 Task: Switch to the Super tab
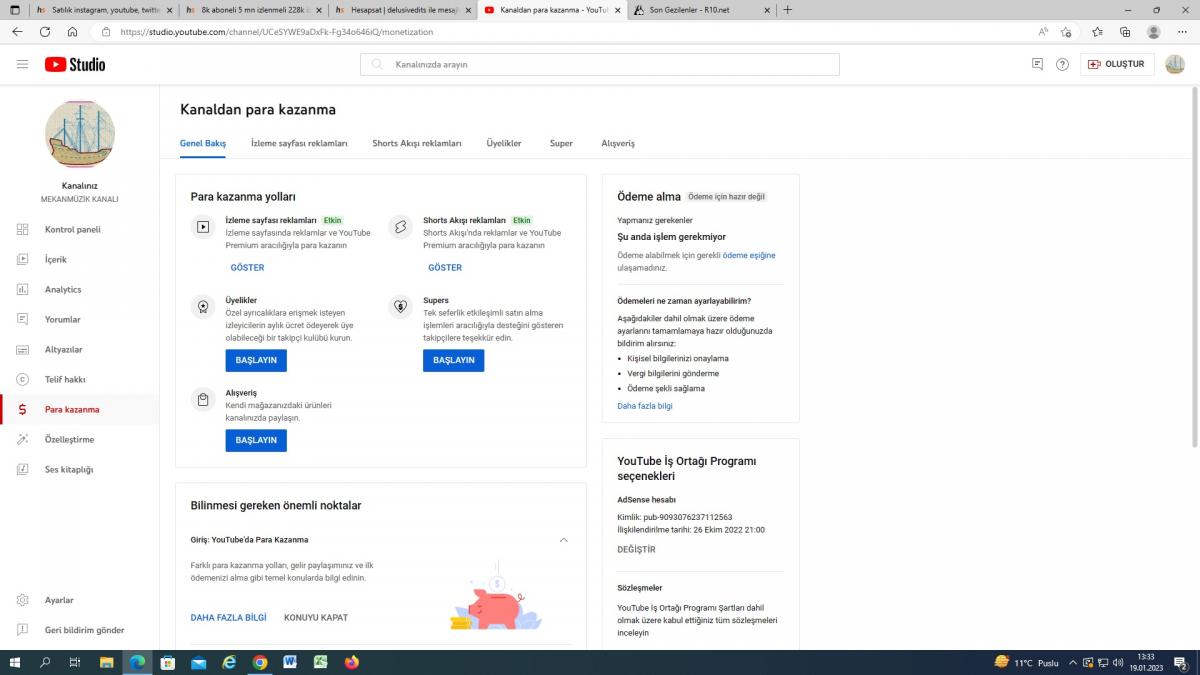pyautogui.click(x=561, y=143)
